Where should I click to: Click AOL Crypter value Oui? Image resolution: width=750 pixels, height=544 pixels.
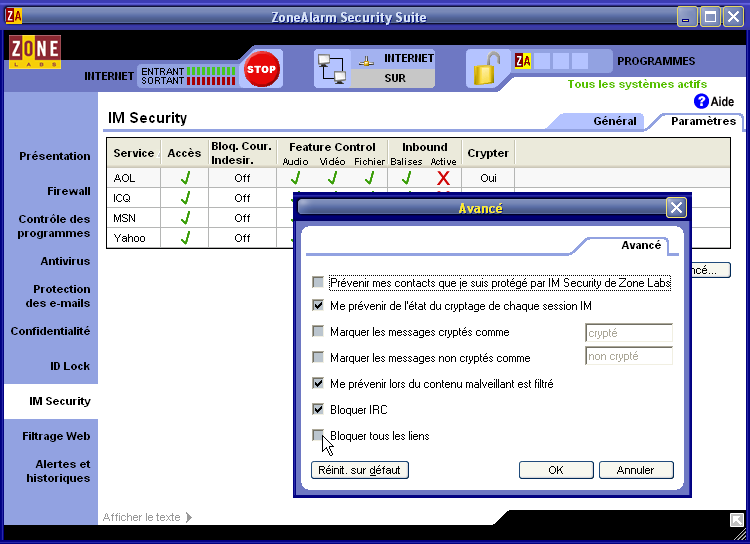pos(488,178)
